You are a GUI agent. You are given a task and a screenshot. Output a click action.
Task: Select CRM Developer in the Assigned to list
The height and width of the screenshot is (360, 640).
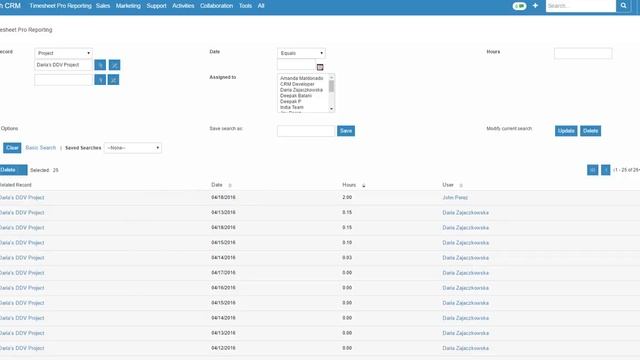point(297,84)
